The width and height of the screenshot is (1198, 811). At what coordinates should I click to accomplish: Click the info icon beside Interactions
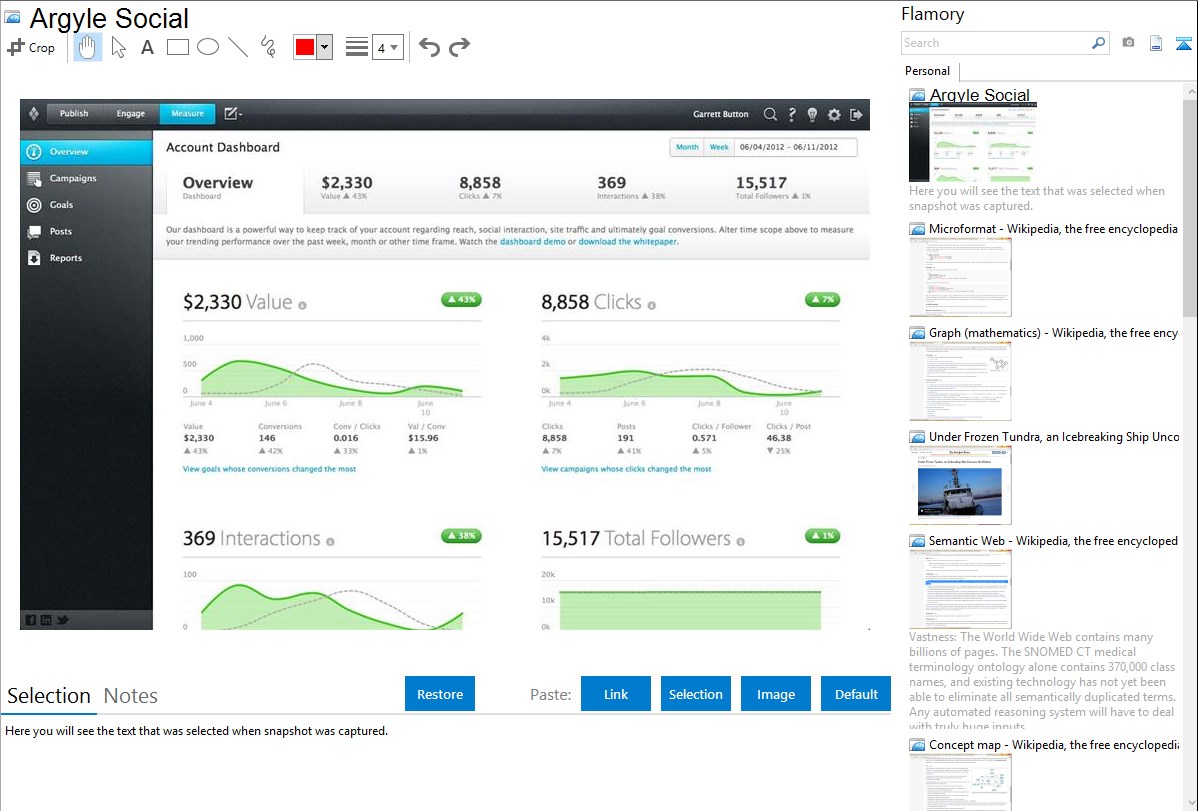pos(330,542)
